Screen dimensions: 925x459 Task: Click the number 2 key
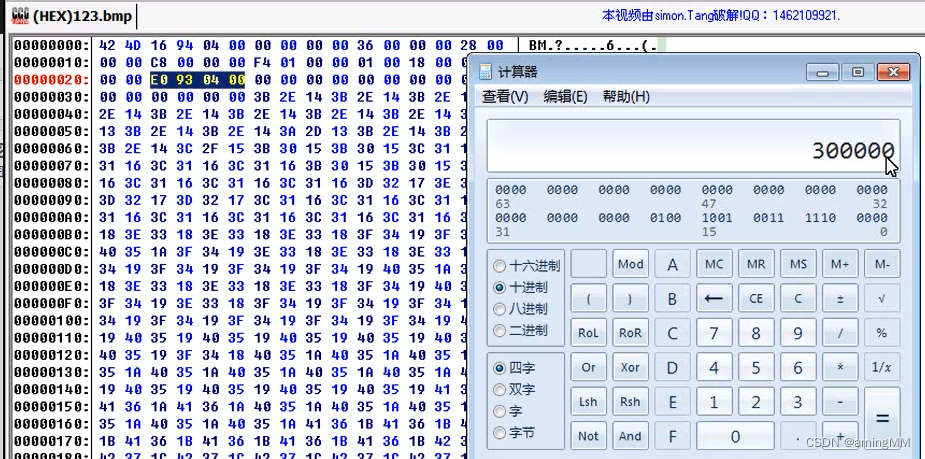click(756, 401)
